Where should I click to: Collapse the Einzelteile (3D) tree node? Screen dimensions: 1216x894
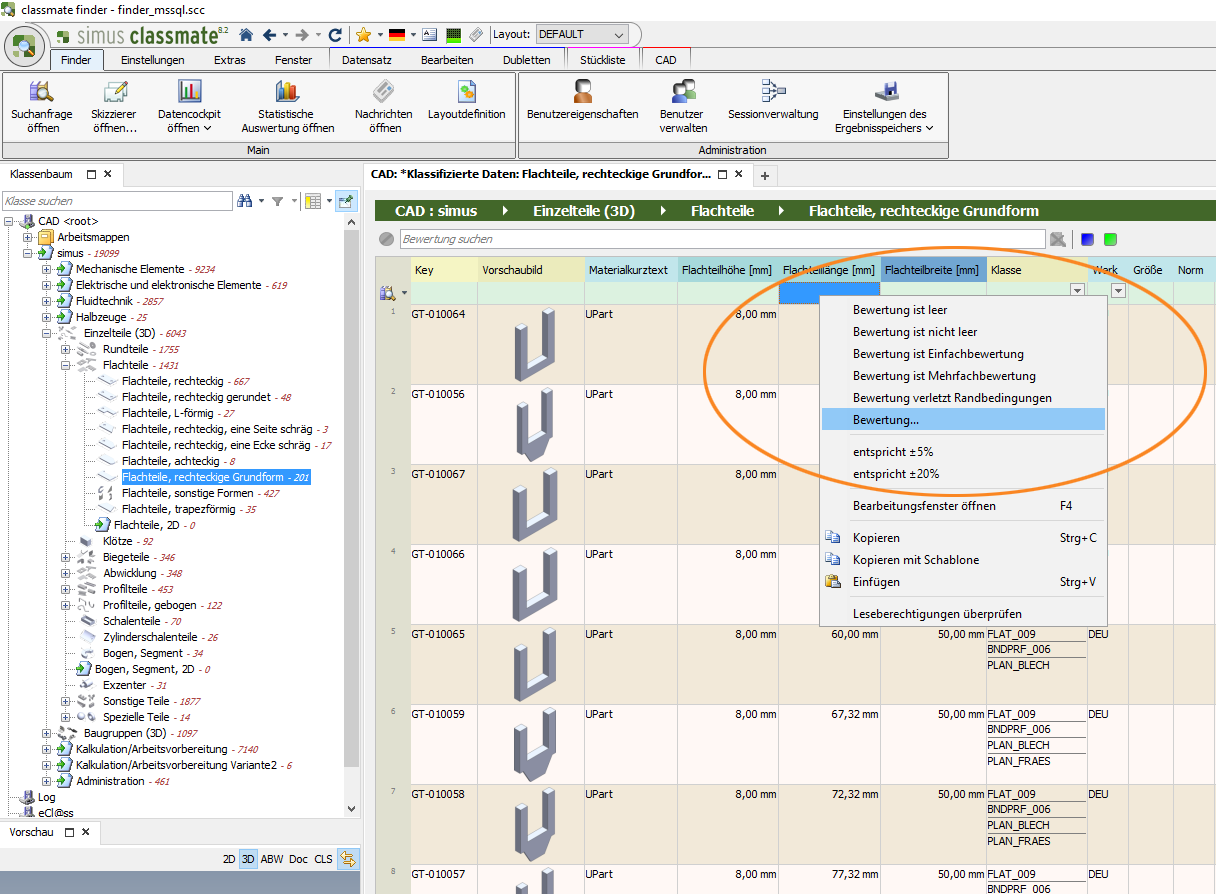(x=47, y=333)
